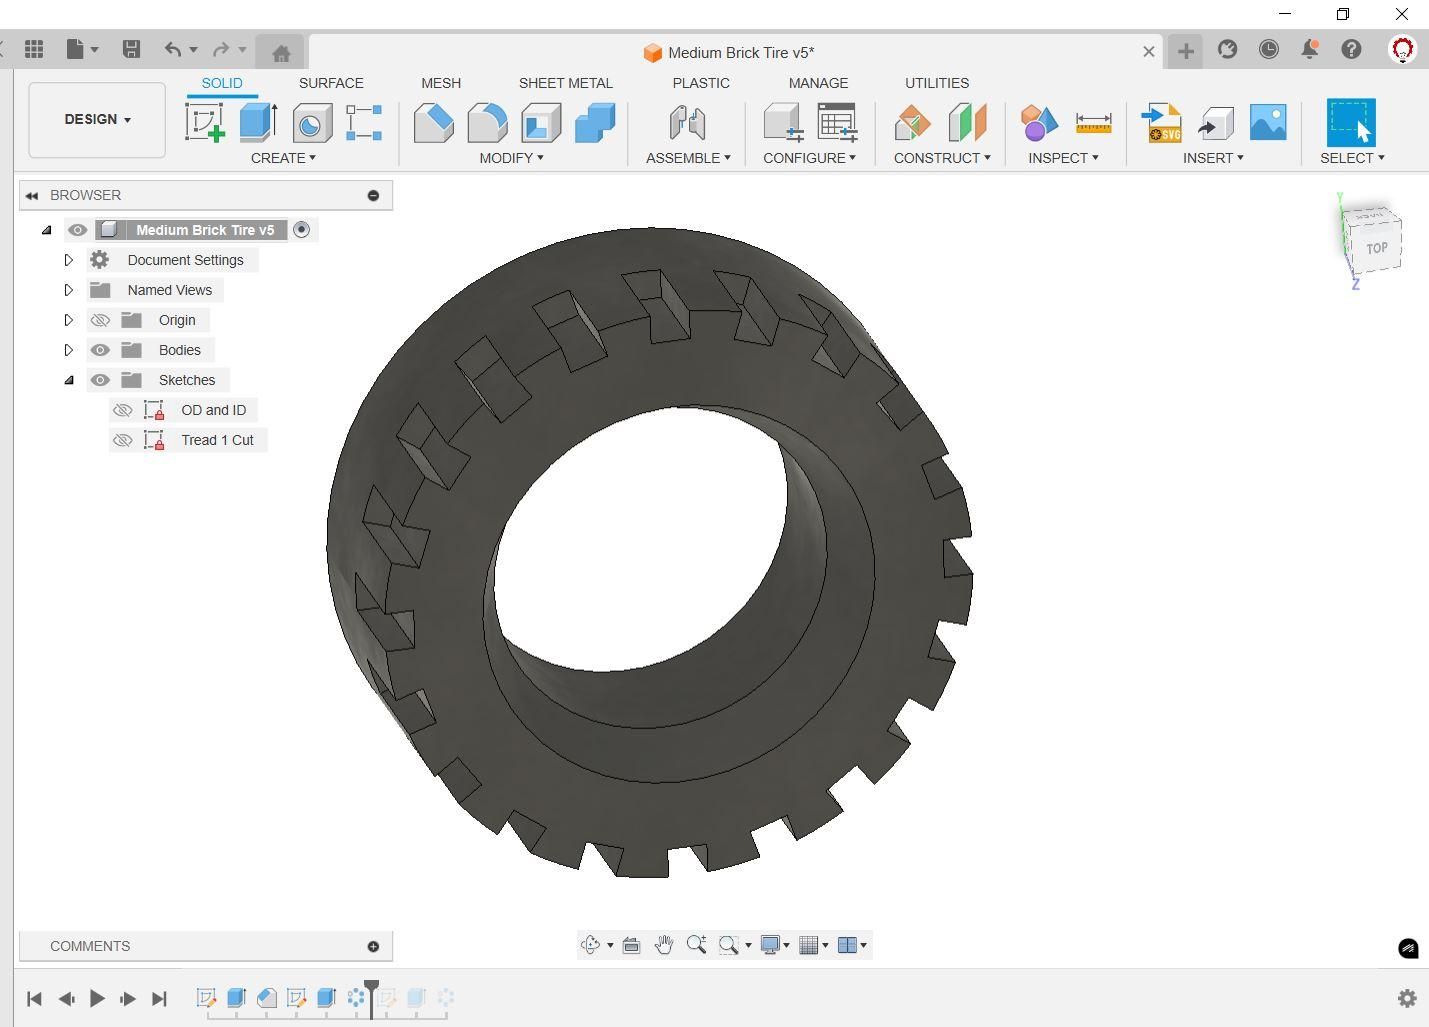The height and width of the screenshot is (1027, 1429).
Task: Open the Data Panel grid icon
Action: 34,49
